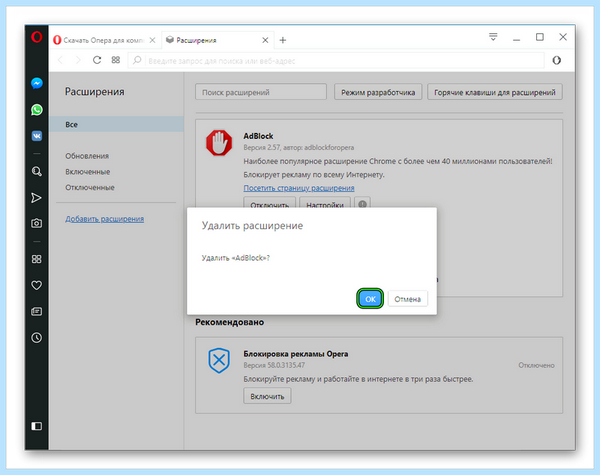Close the Расширения tab

pyautogui.click(x=265, y=40)
